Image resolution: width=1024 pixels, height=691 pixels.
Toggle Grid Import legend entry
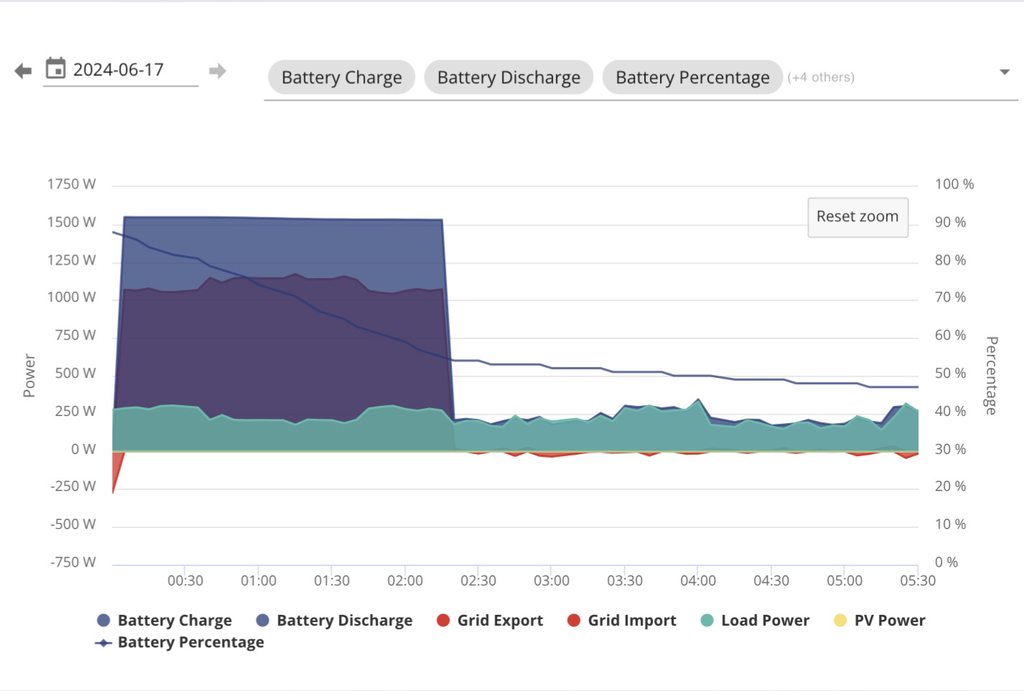[631, 620]
